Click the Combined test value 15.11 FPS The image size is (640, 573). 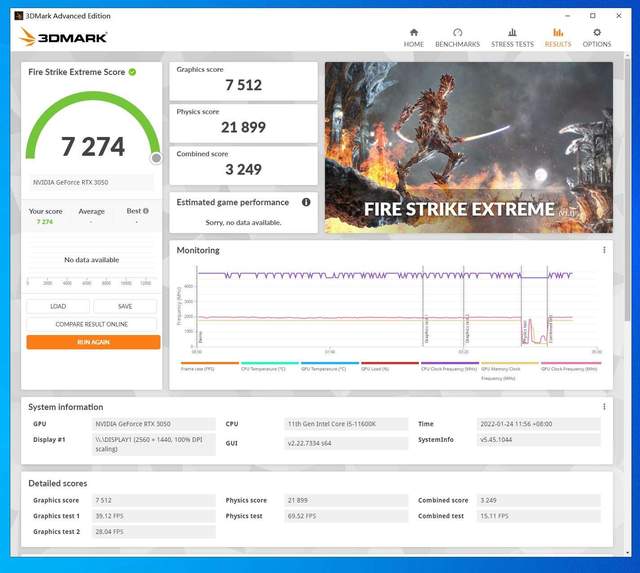pos(538,516)
